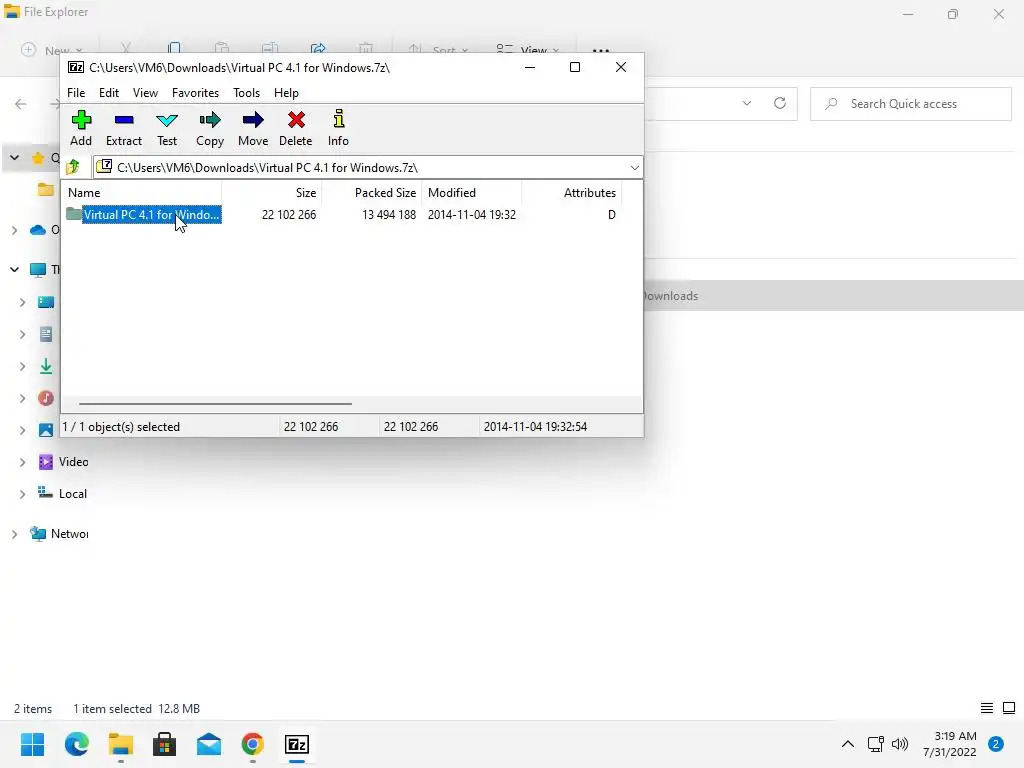Open the View menu in 7-Zip
The image size is (1024, 768).
click(145, 93)
